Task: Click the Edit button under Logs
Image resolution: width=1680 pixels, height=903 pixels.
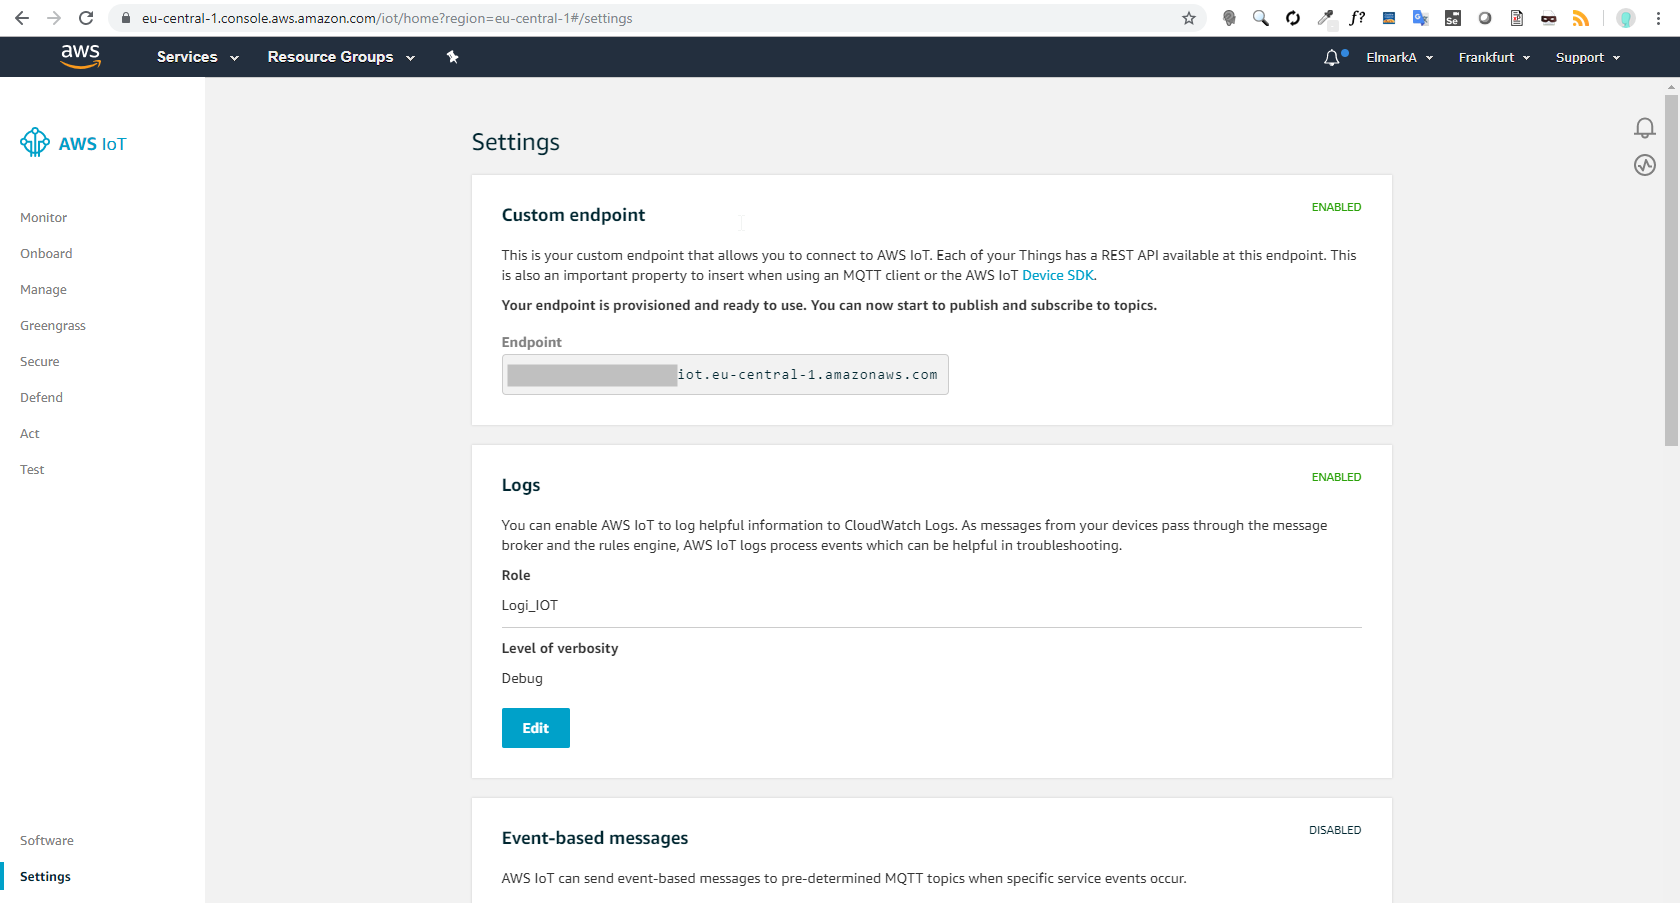Action: coord(536,728)
